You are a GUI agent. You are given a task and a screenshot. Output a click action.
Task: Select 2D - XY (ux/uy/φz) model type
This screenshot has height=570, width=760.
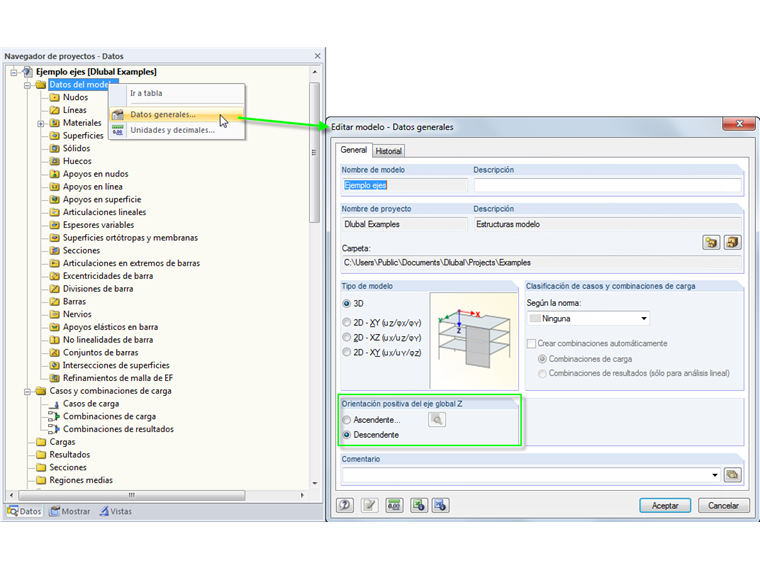(347, 352)
